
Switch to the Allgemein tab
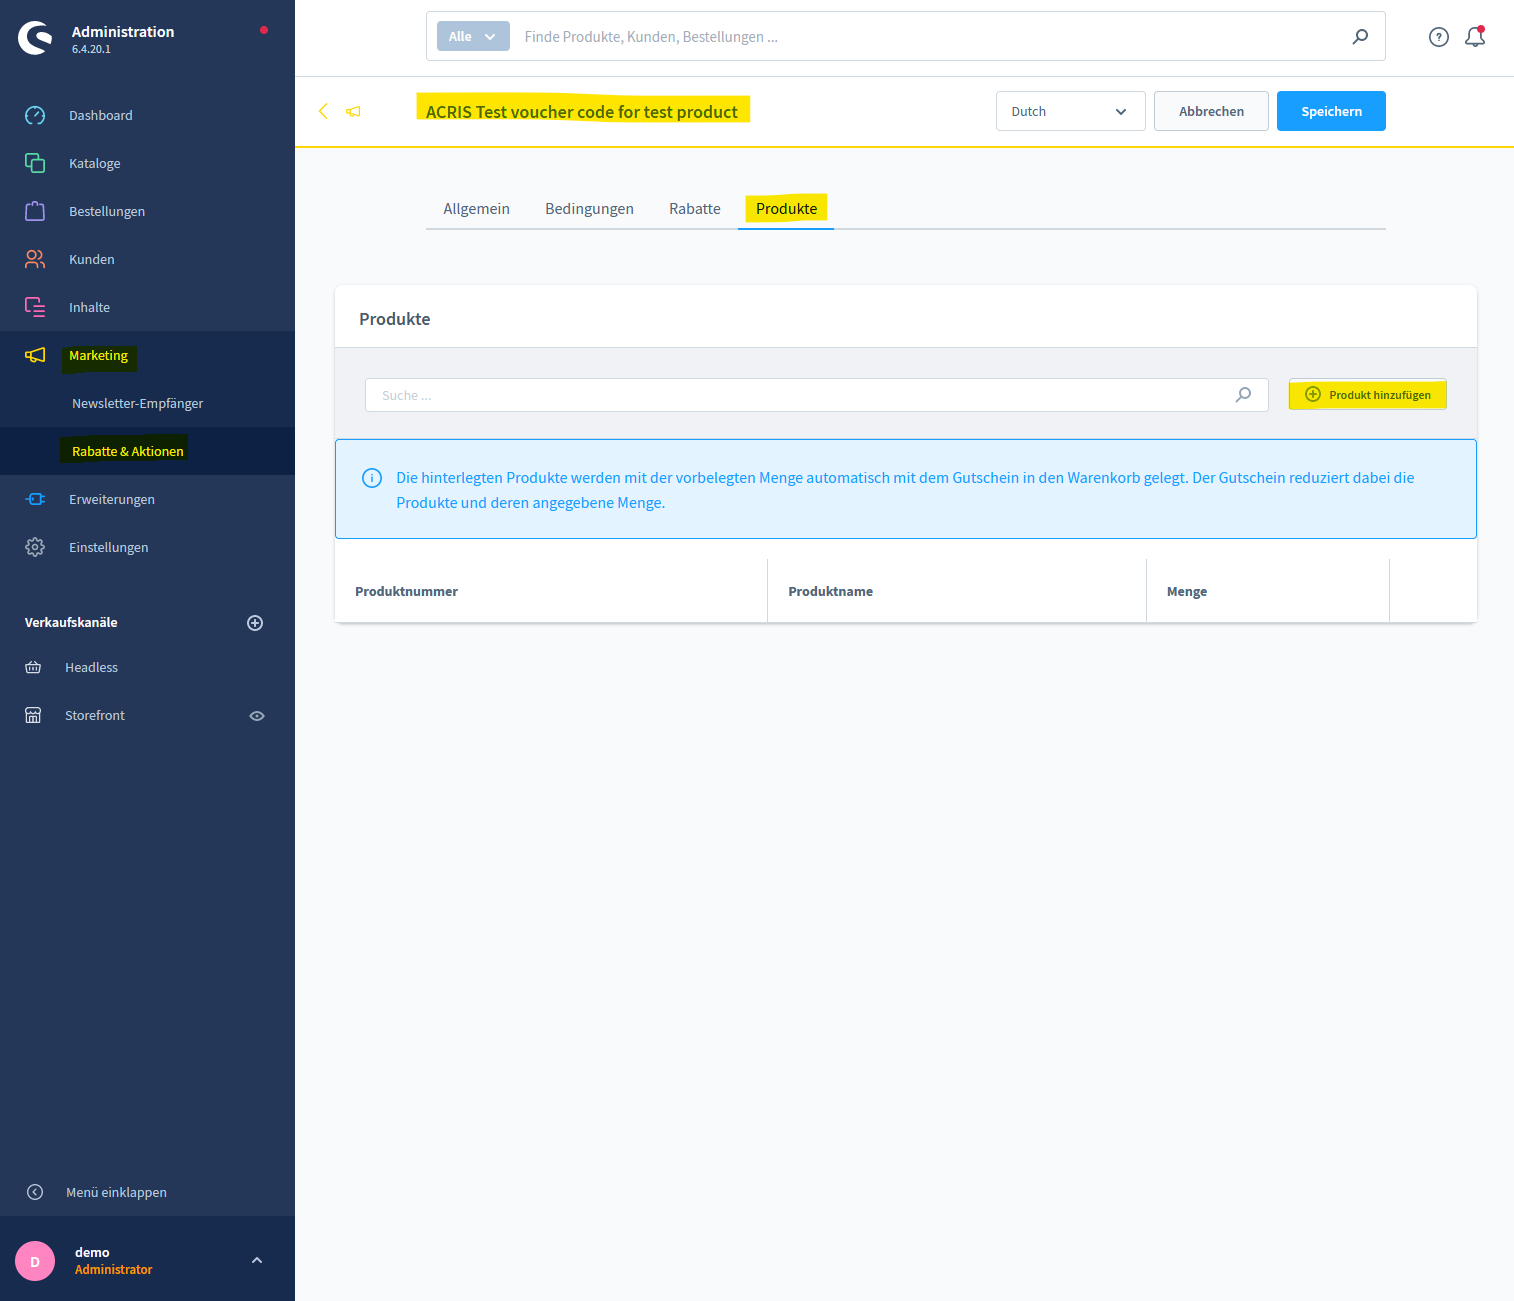[x=476, y=209]
